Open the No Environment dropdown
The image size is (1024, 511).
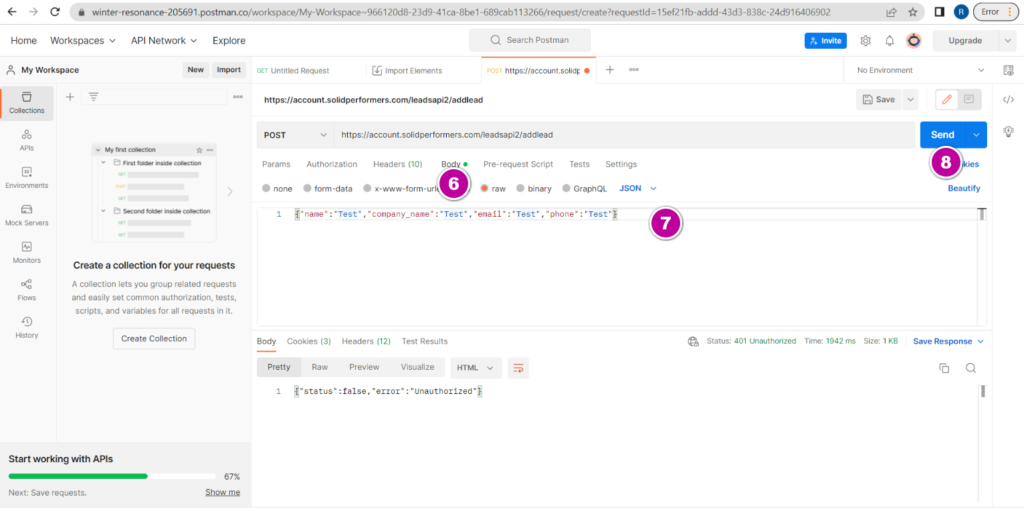[x=920, y=70]
